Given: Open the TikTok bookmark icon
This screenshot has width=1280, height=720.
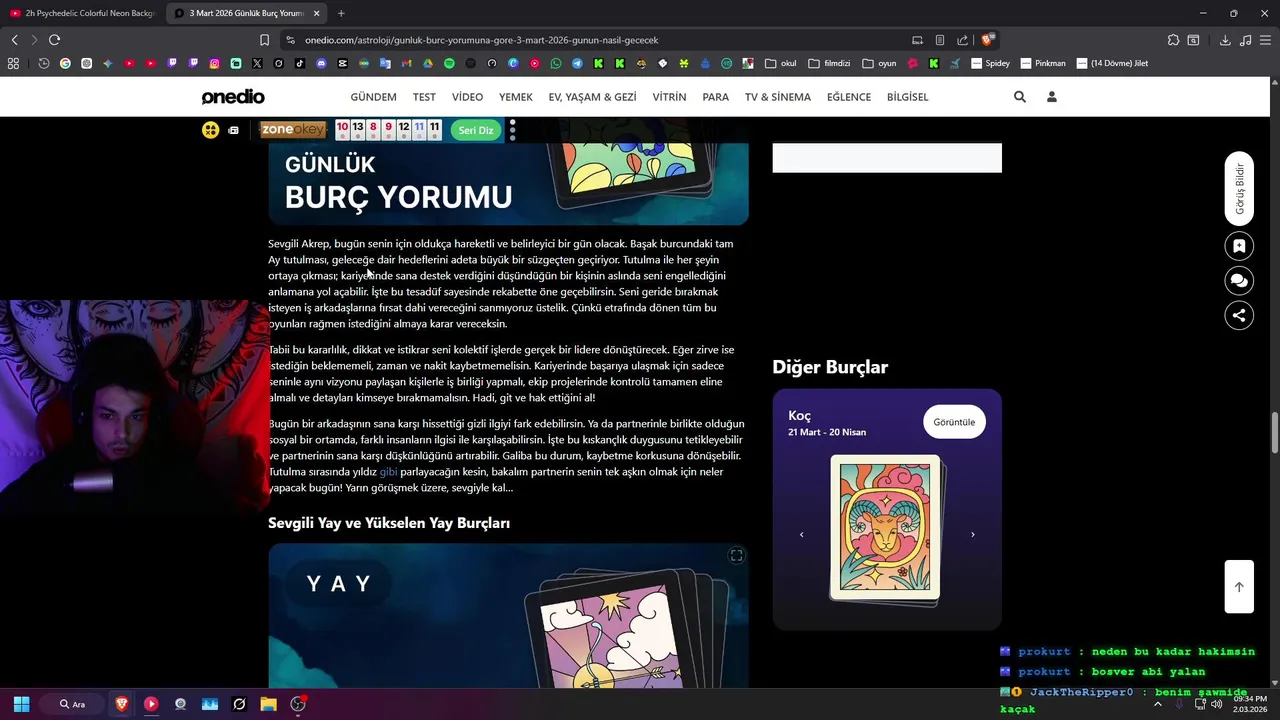Looking at the screenshot, I should click(300, 63).
